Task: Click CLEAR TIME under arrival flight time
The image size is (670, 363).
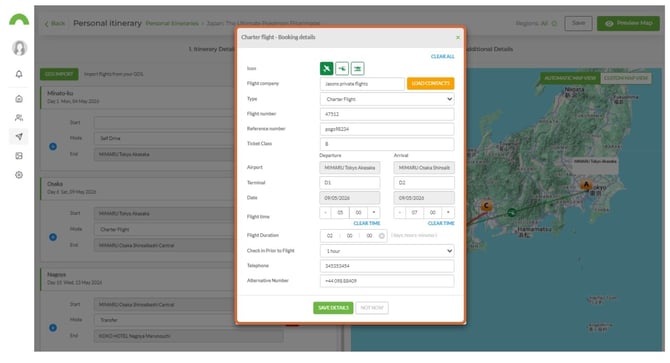Action: 441,223
